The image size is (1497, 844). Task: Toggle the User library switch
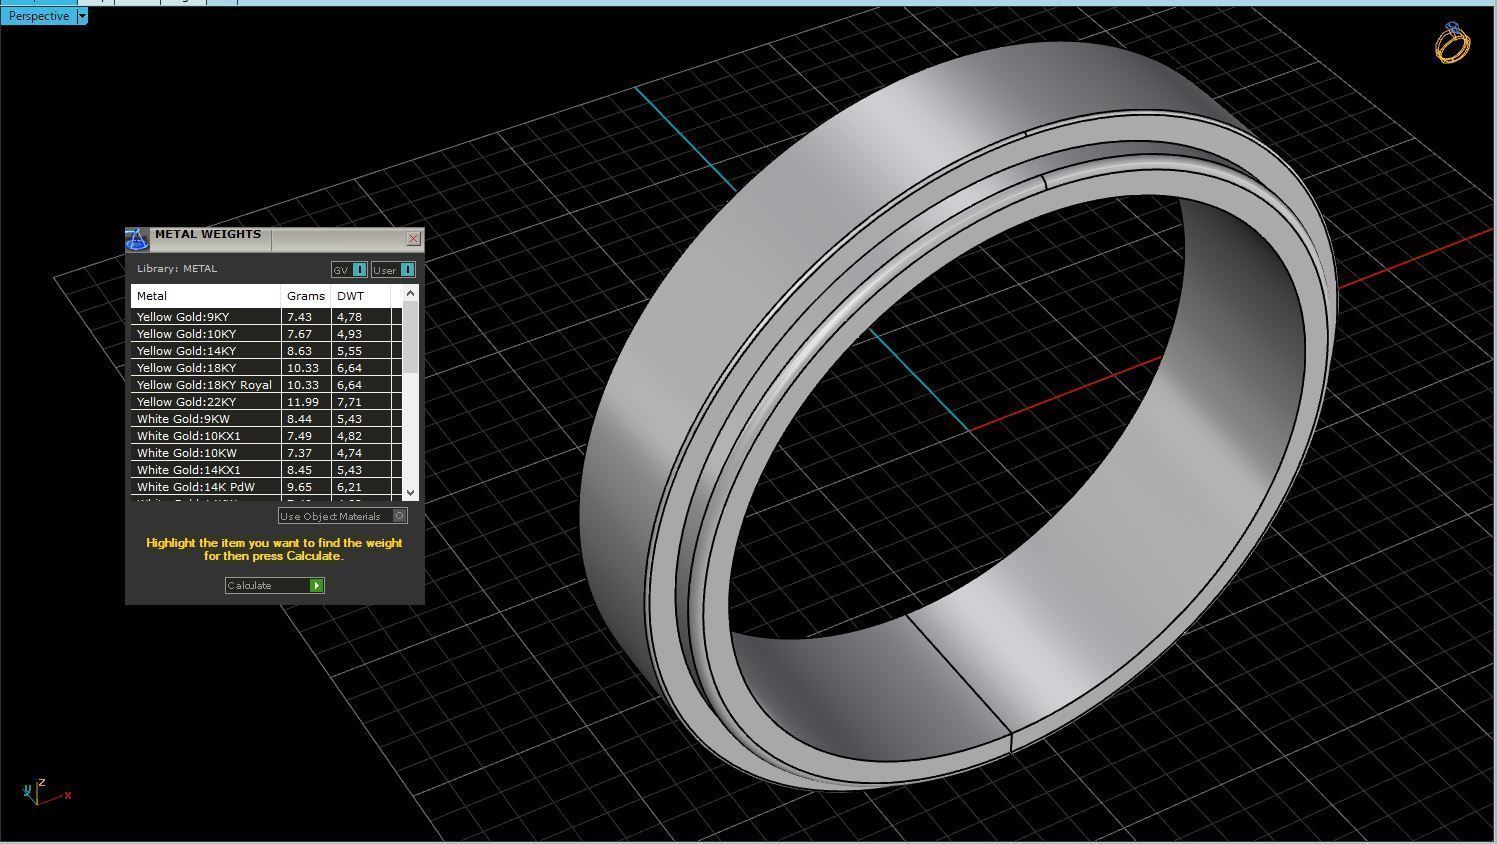coord(393,270)
